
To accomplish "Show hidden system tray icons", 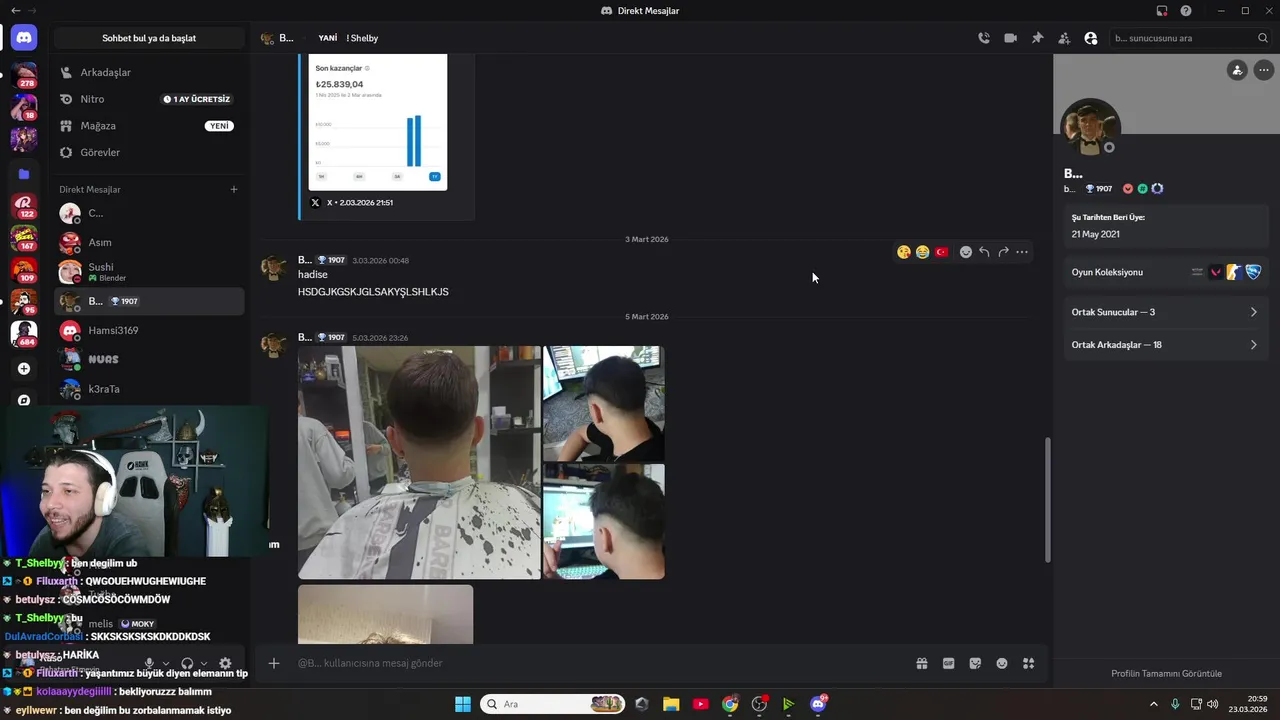I will (x=1153, y=704).
